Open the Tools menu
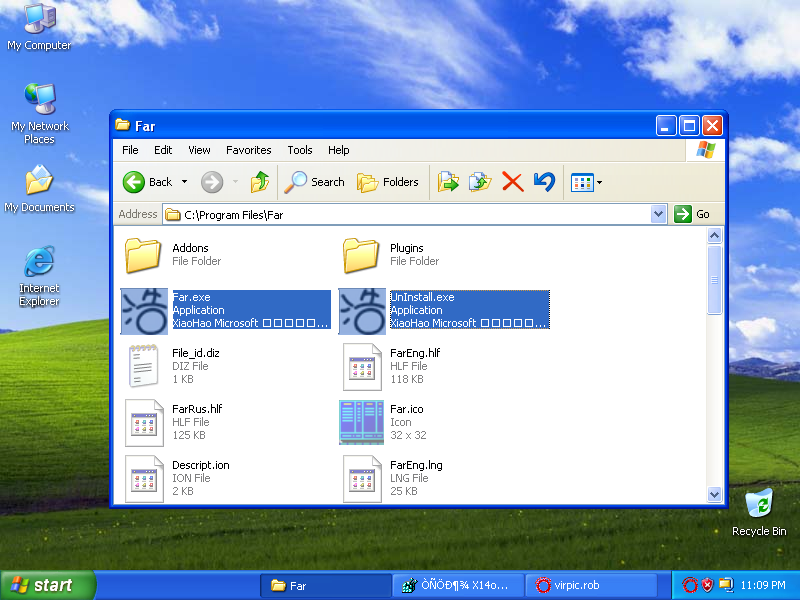 pos(300,150)
